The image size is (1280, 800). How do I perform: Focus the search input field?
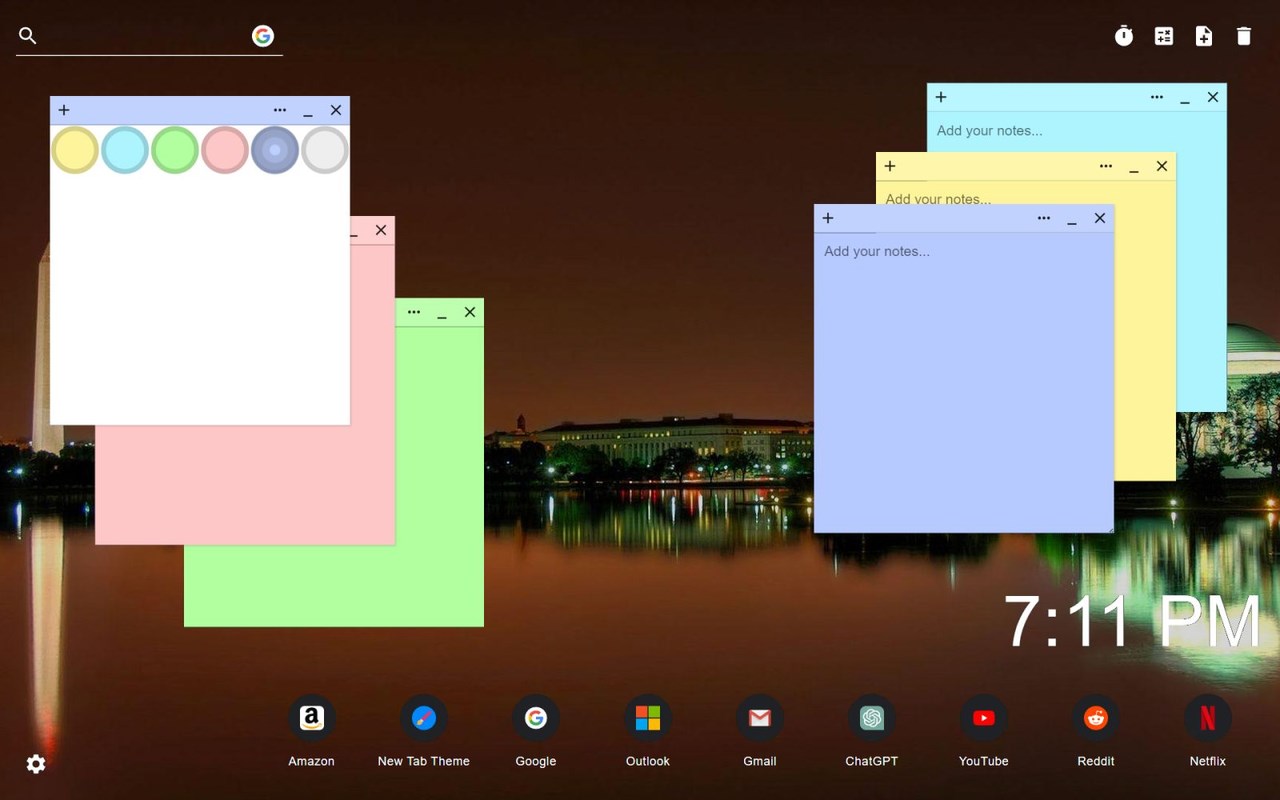[x=145, y=36]
